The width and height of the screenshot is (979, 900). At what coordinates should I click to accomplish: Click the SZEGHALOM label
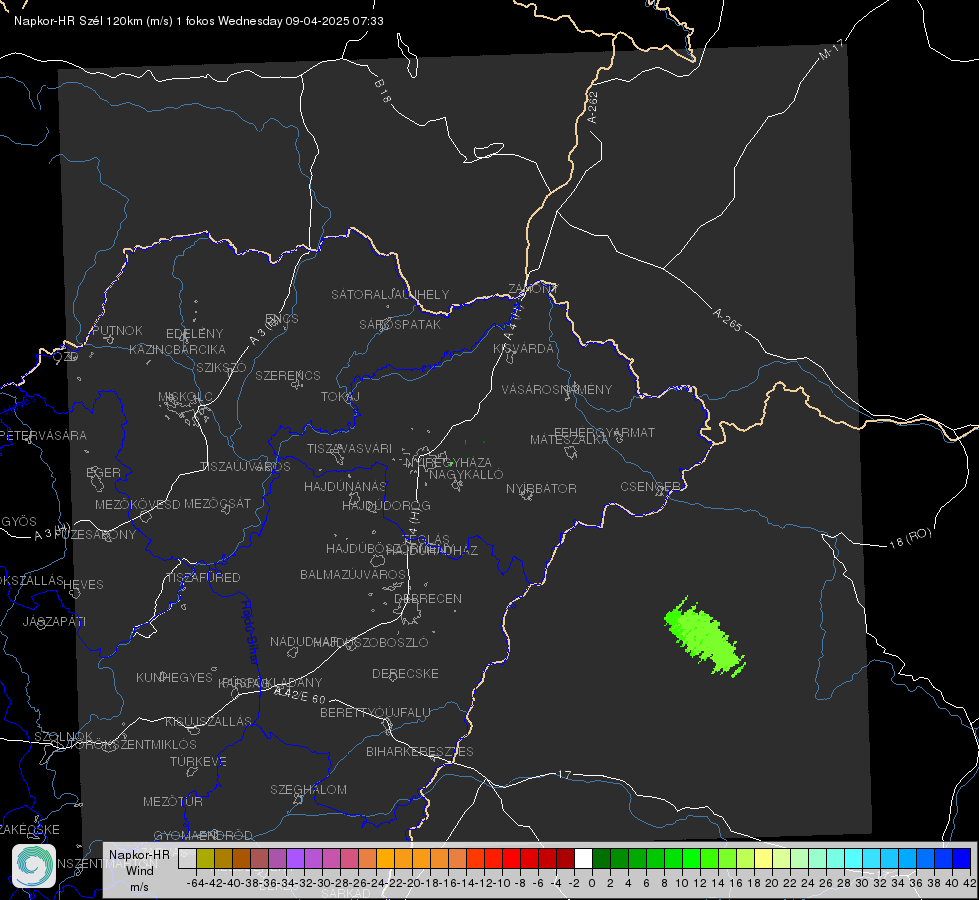308,789
